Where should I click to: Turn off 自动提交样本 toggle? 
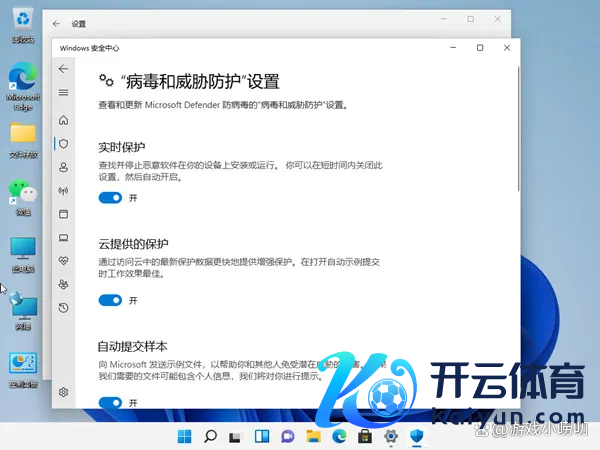pos(110,402)
